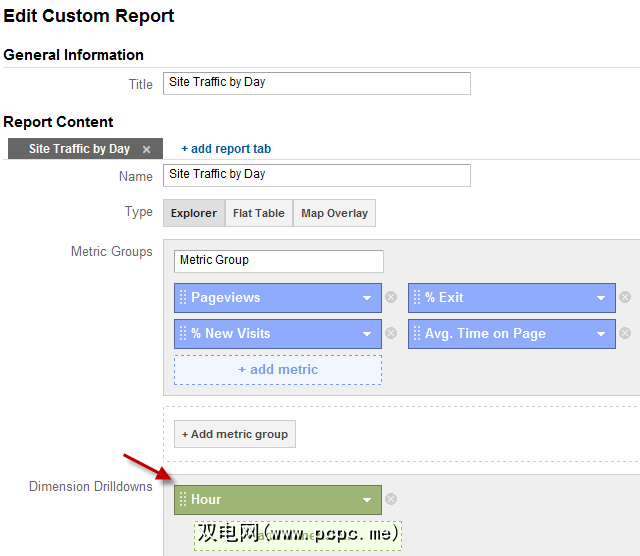This screenshot has height=556, width=640.
Task: Remove the Hour dimension drilldown
Action: [391, 499]
